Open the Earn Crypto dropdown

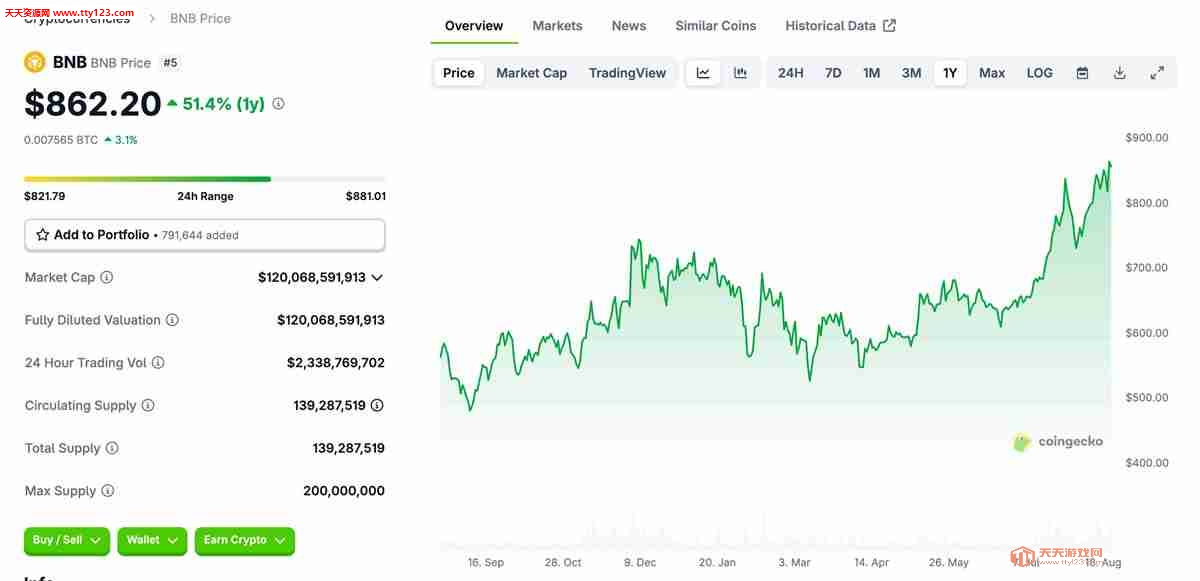[x=245, y=540]
